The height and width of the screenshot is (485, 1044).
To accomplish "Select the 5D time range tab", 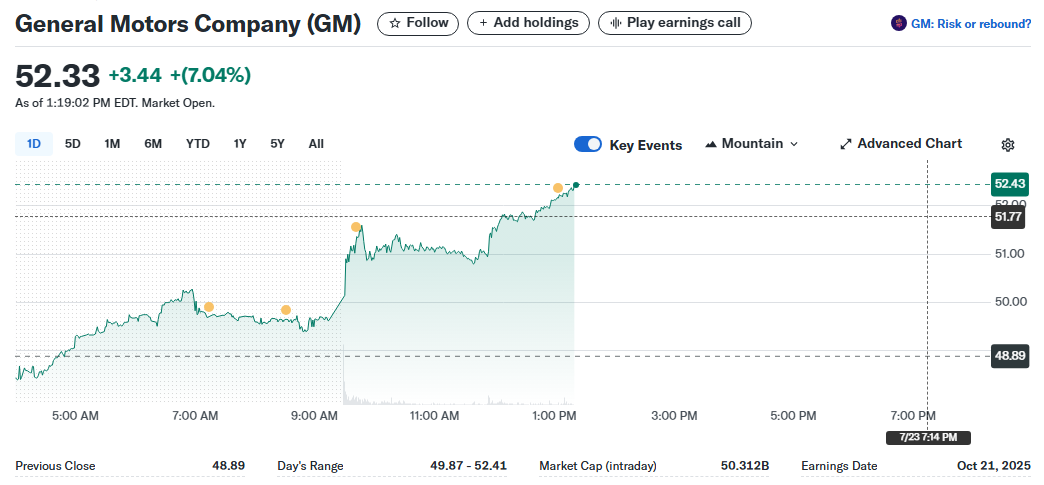I will click(x=73, y=144).
